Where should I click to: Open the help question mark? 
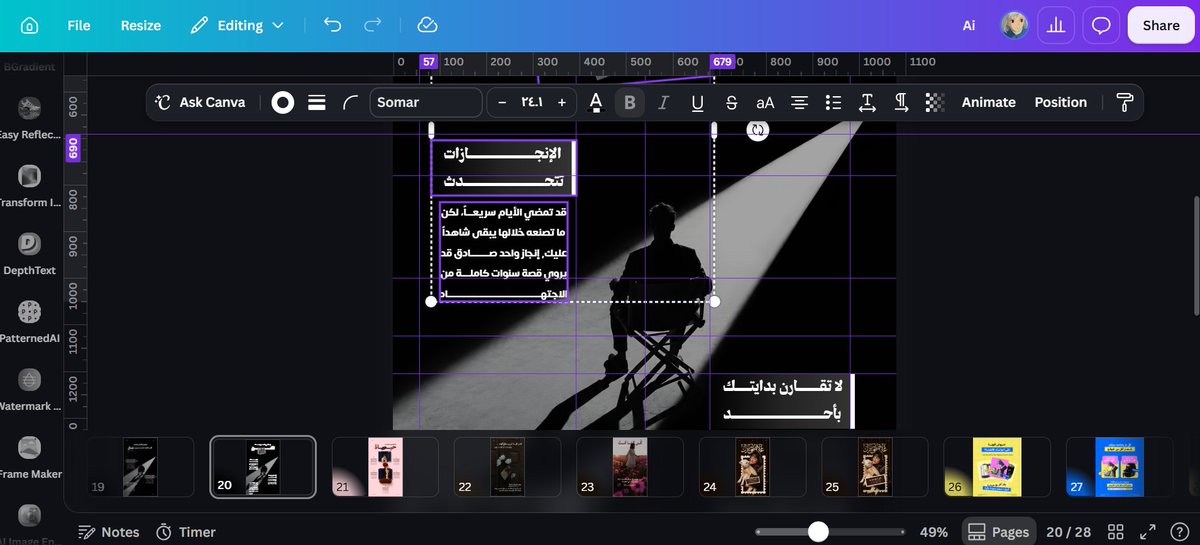click(1178, 532)
